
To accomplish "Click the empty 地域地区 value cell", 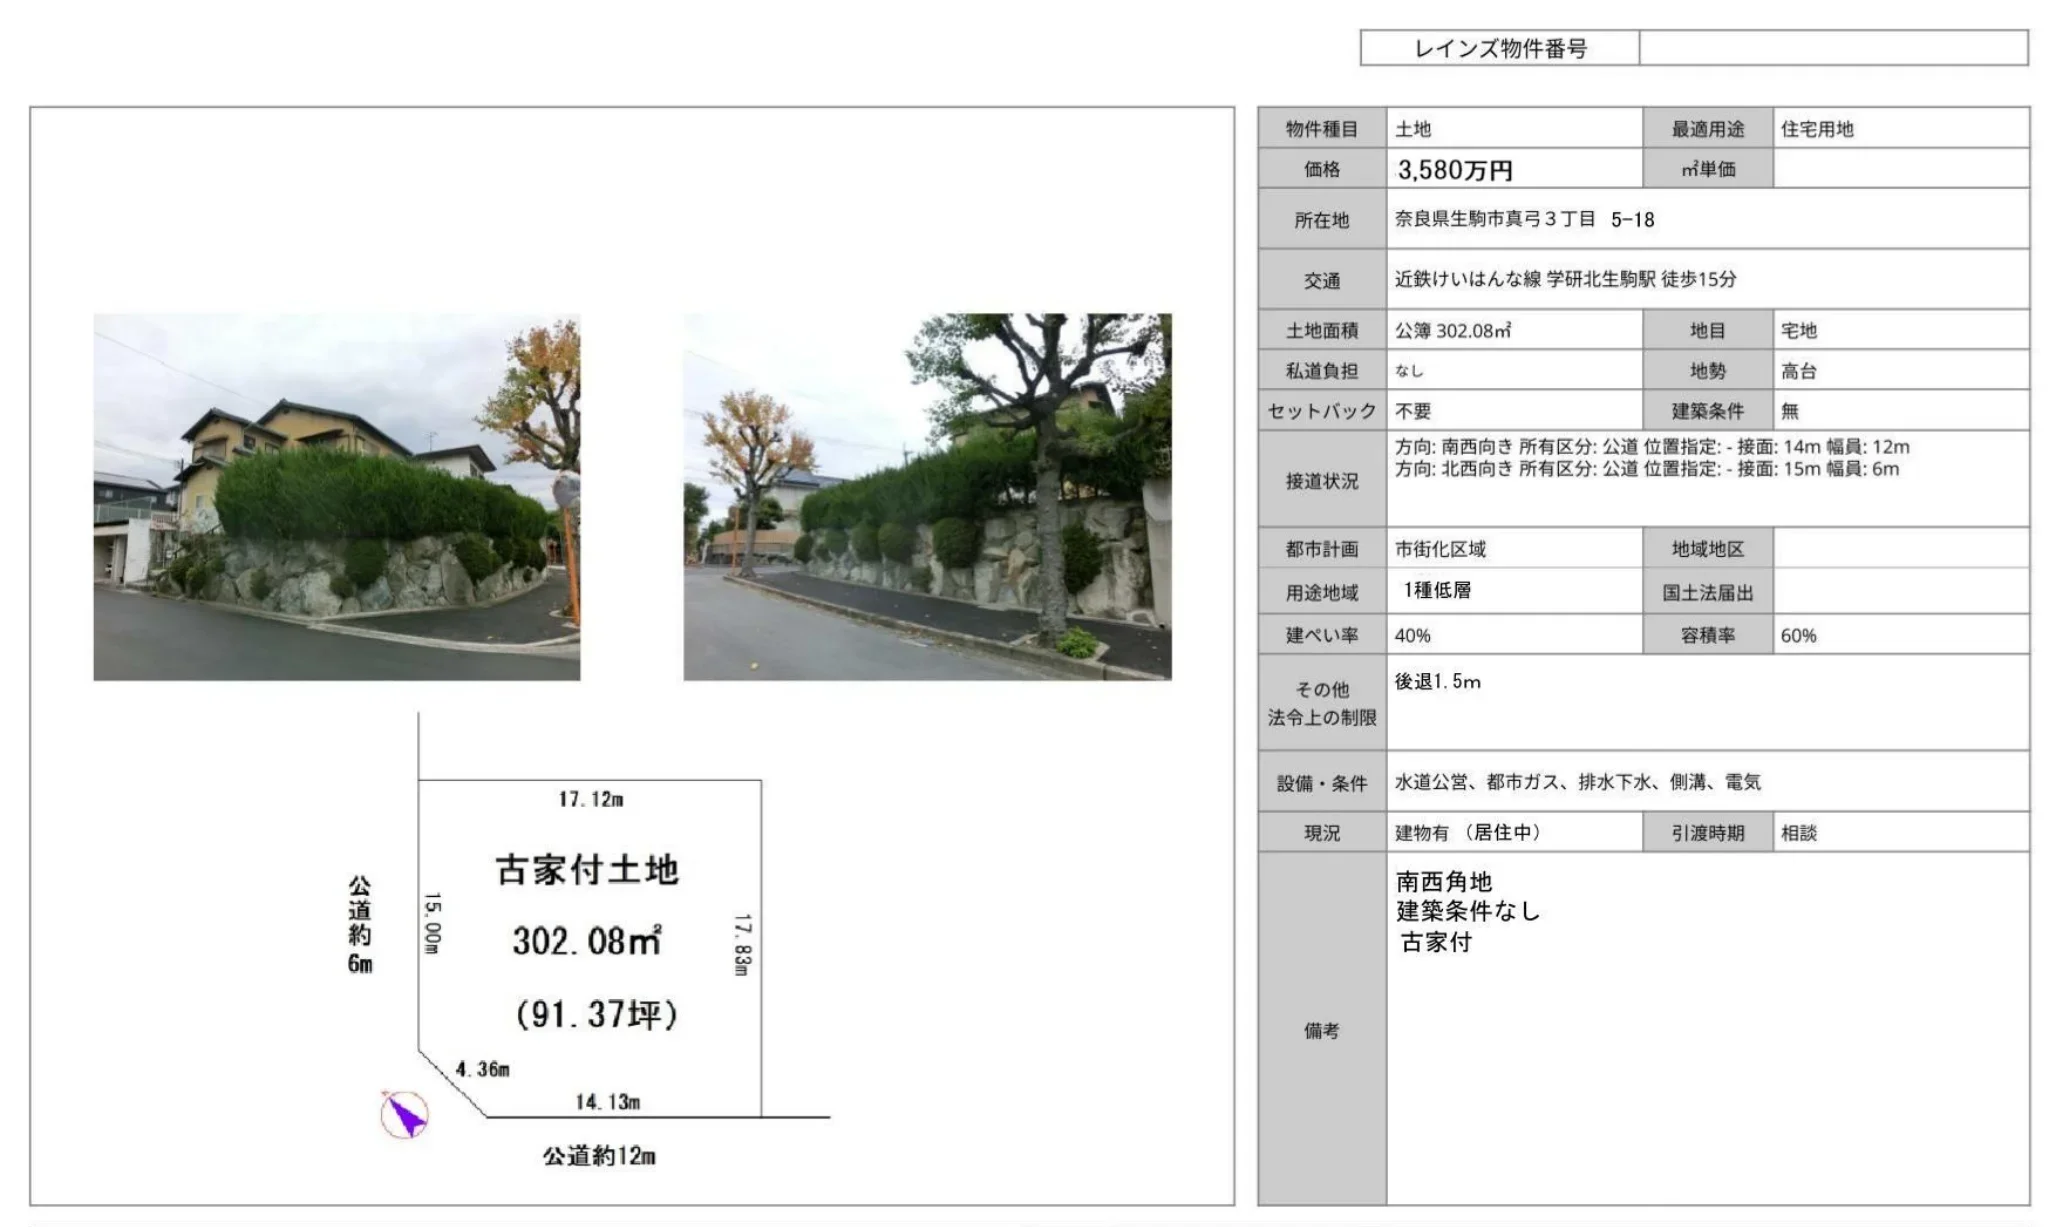I will pyautogui.click(x=1901, y=549).
